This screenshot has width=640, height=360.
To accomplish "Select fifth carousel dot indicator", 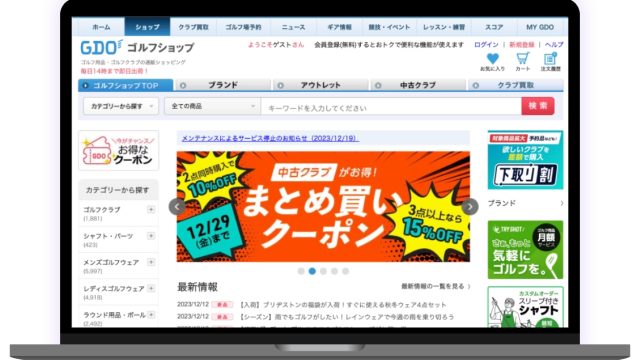I will pyautogui.click(x=345, y=271).
